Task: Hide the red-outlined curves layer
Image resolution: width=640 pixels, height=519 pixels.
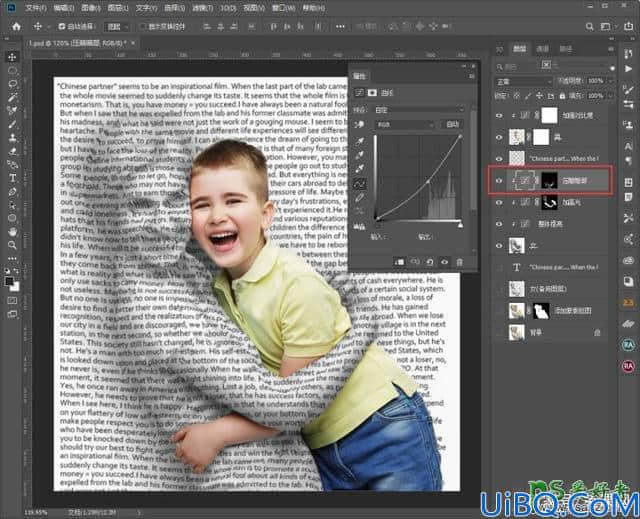Action: 499,181
